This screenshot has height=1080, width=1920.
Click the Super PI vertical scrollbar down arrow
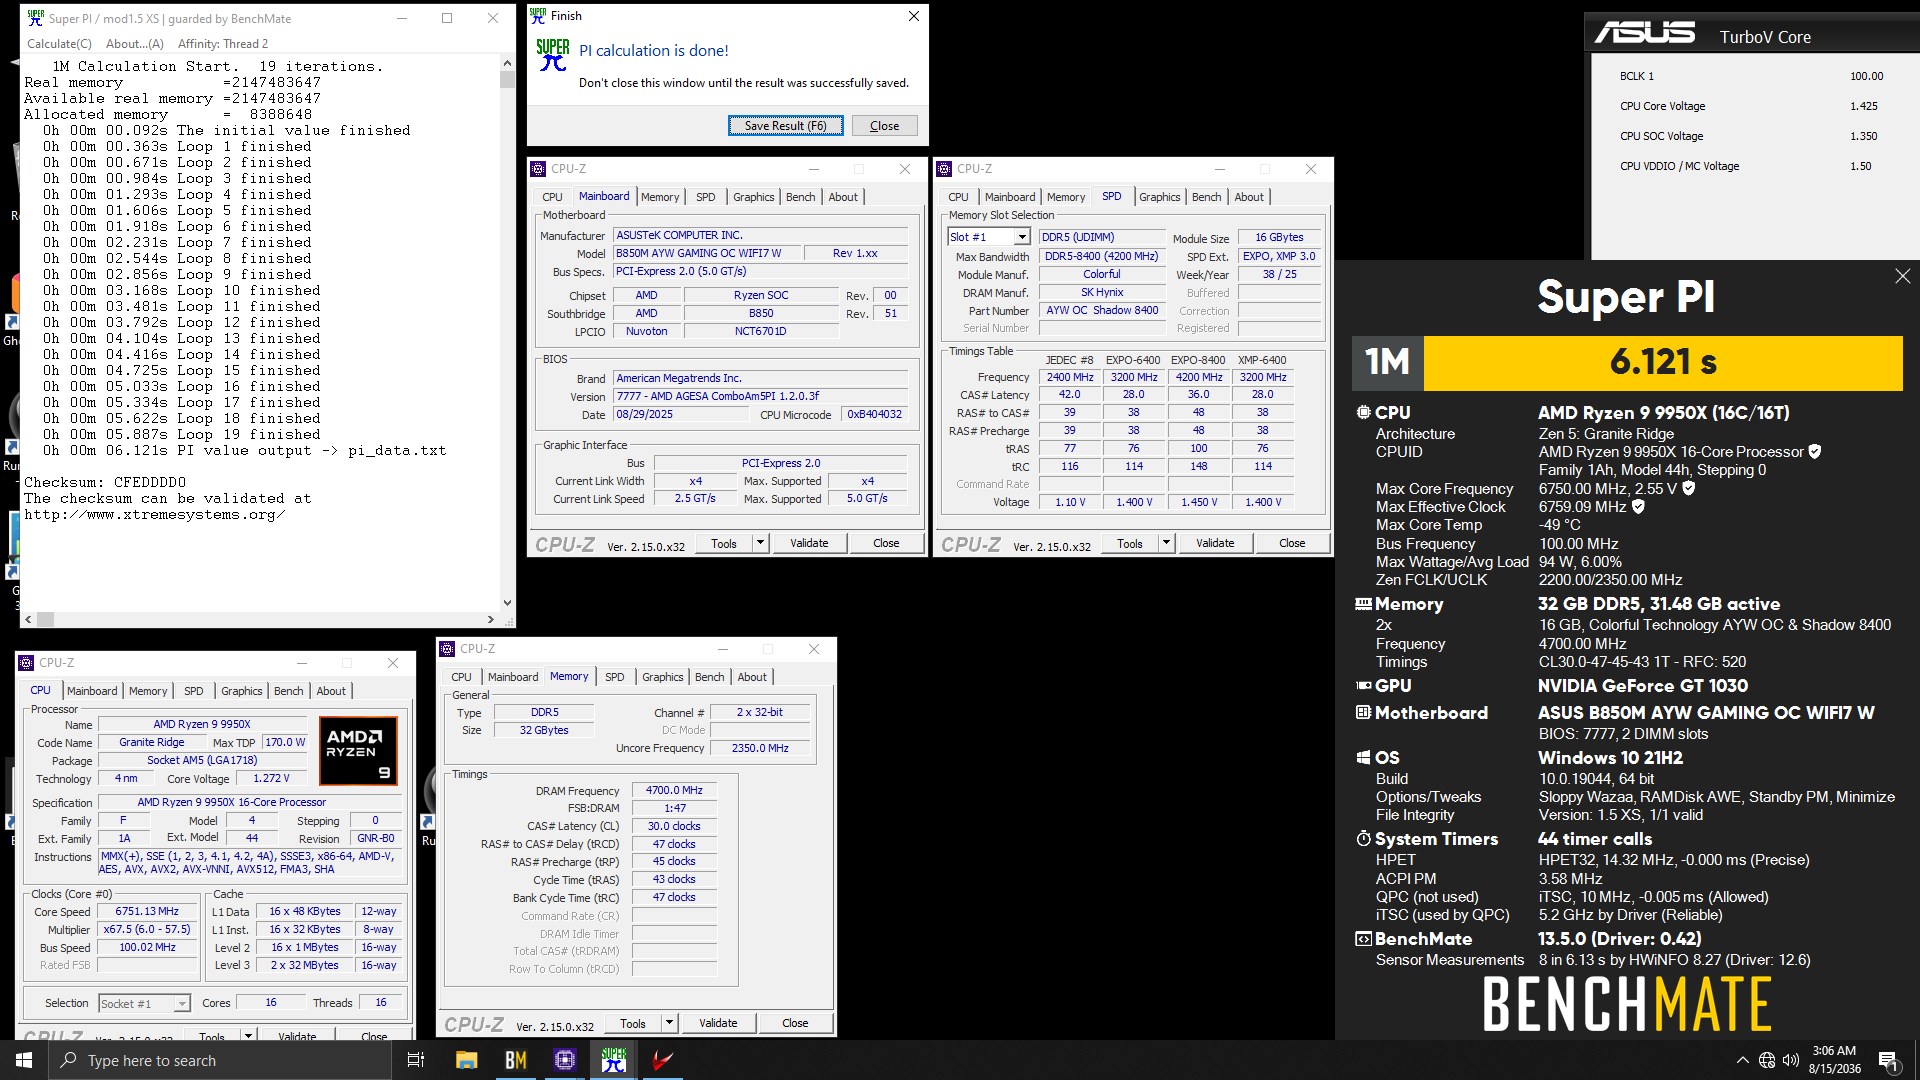click(507, 603)
